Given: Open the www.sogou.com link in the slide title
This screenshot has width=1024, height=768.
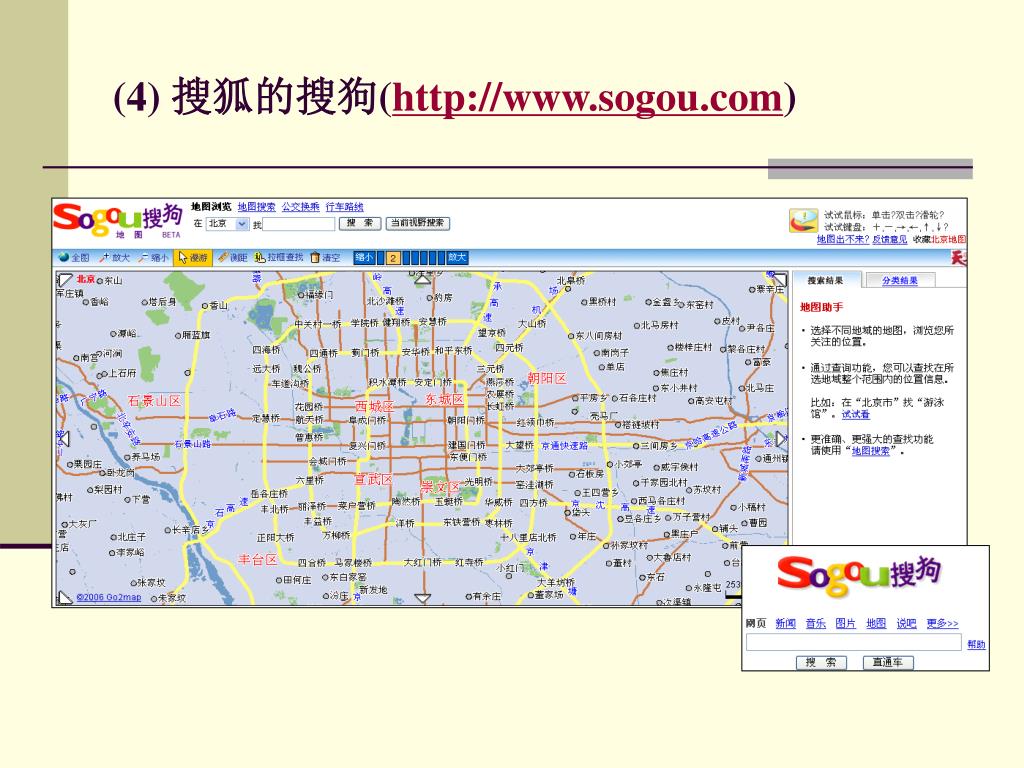Looking at the screenshot, I should [x=587, y=99].
